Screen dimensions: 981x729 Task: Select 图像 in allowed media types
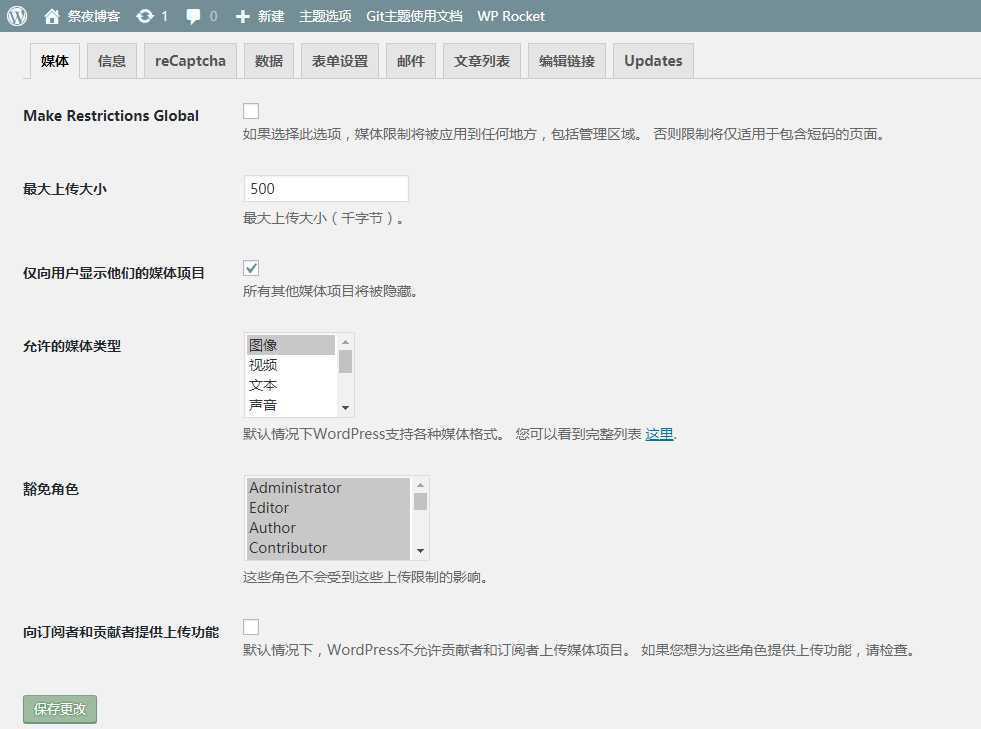point(290,345)
